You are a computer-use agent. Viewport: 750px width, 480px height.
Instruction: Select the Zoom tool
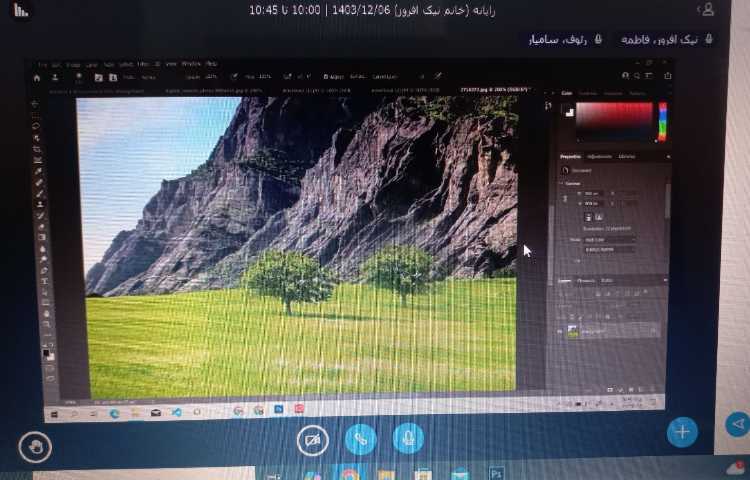(47, 325)
